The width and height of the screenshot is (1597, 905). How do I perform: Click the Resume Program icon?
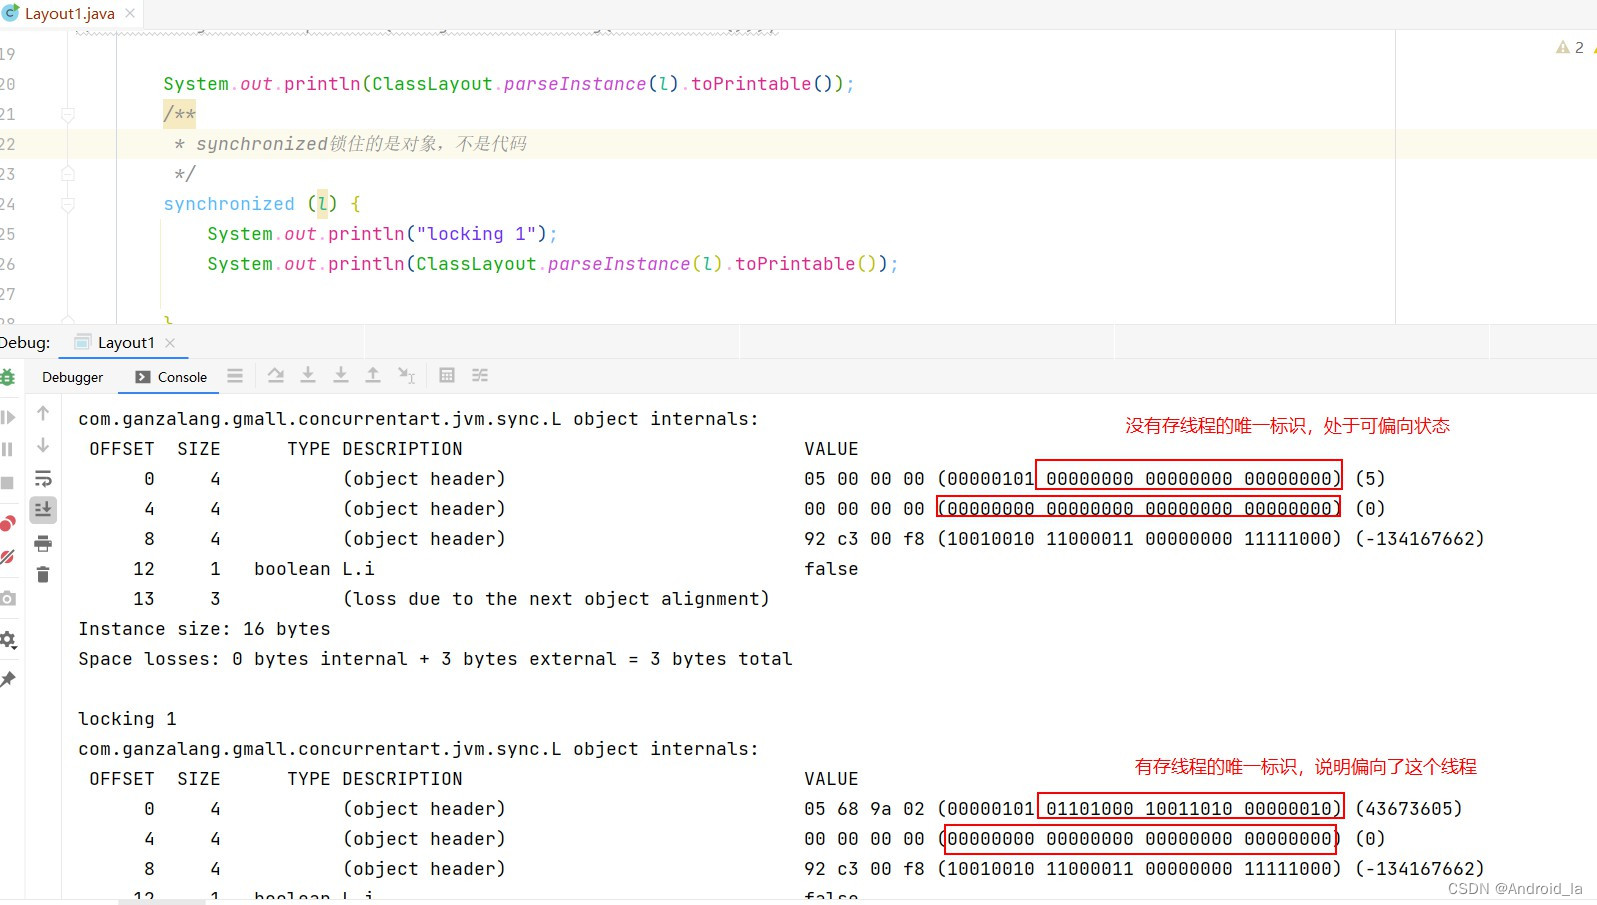(7, 417)
